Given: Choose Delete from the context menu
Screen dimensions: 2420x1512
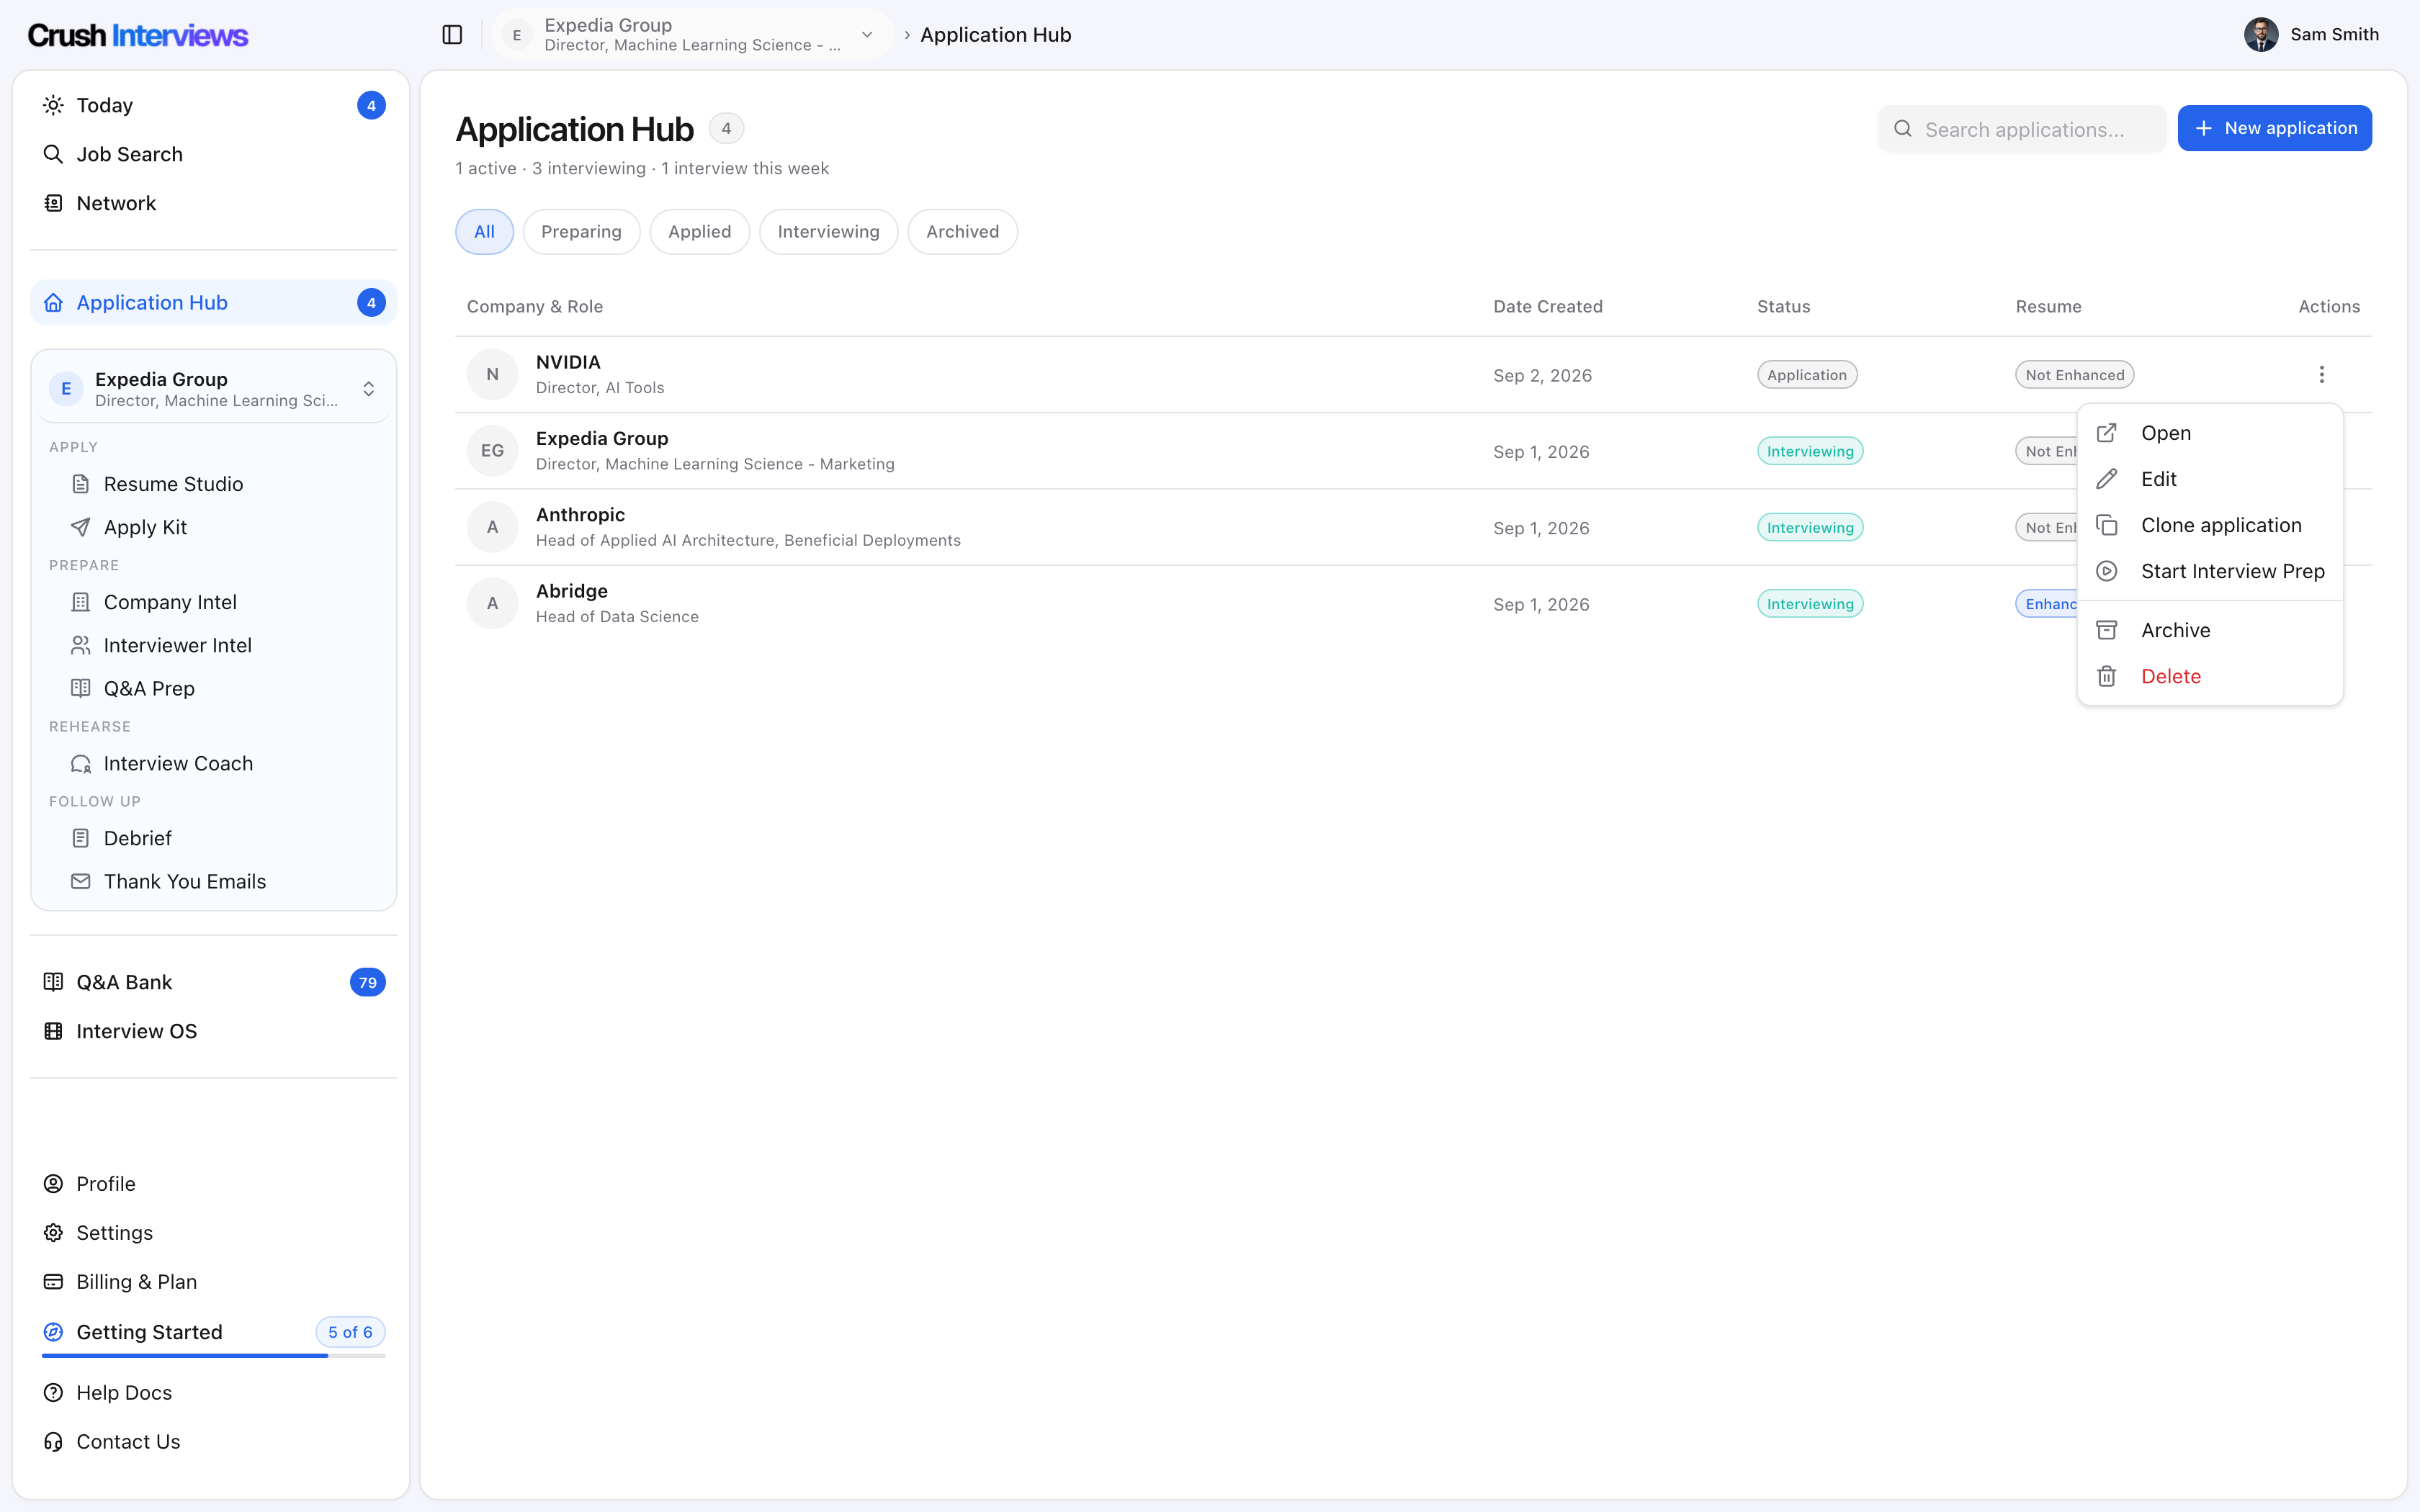Looking at the screenshot, I should 2210,676.
